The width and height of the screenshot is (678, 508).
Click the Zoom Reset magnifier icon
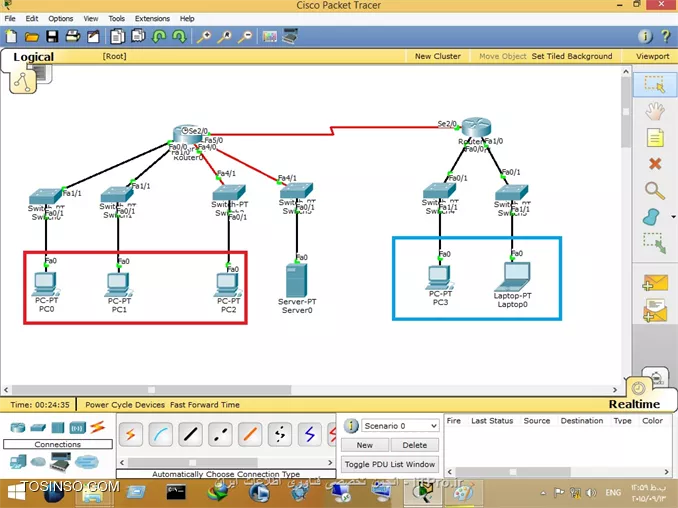[x=224, y=37]
